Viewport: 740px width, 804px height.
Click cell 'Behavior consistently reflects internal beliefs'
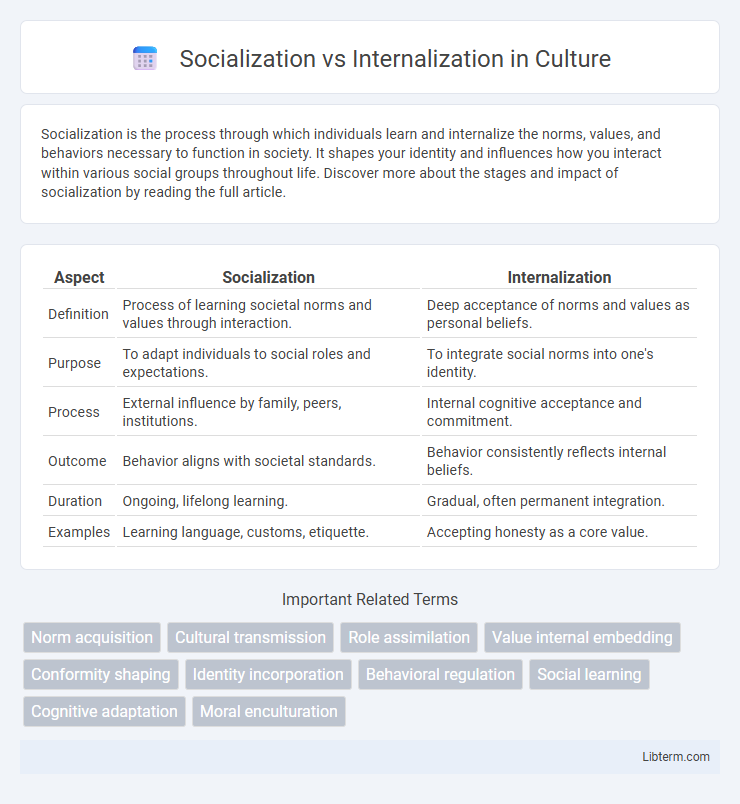(x=559, y=460)
